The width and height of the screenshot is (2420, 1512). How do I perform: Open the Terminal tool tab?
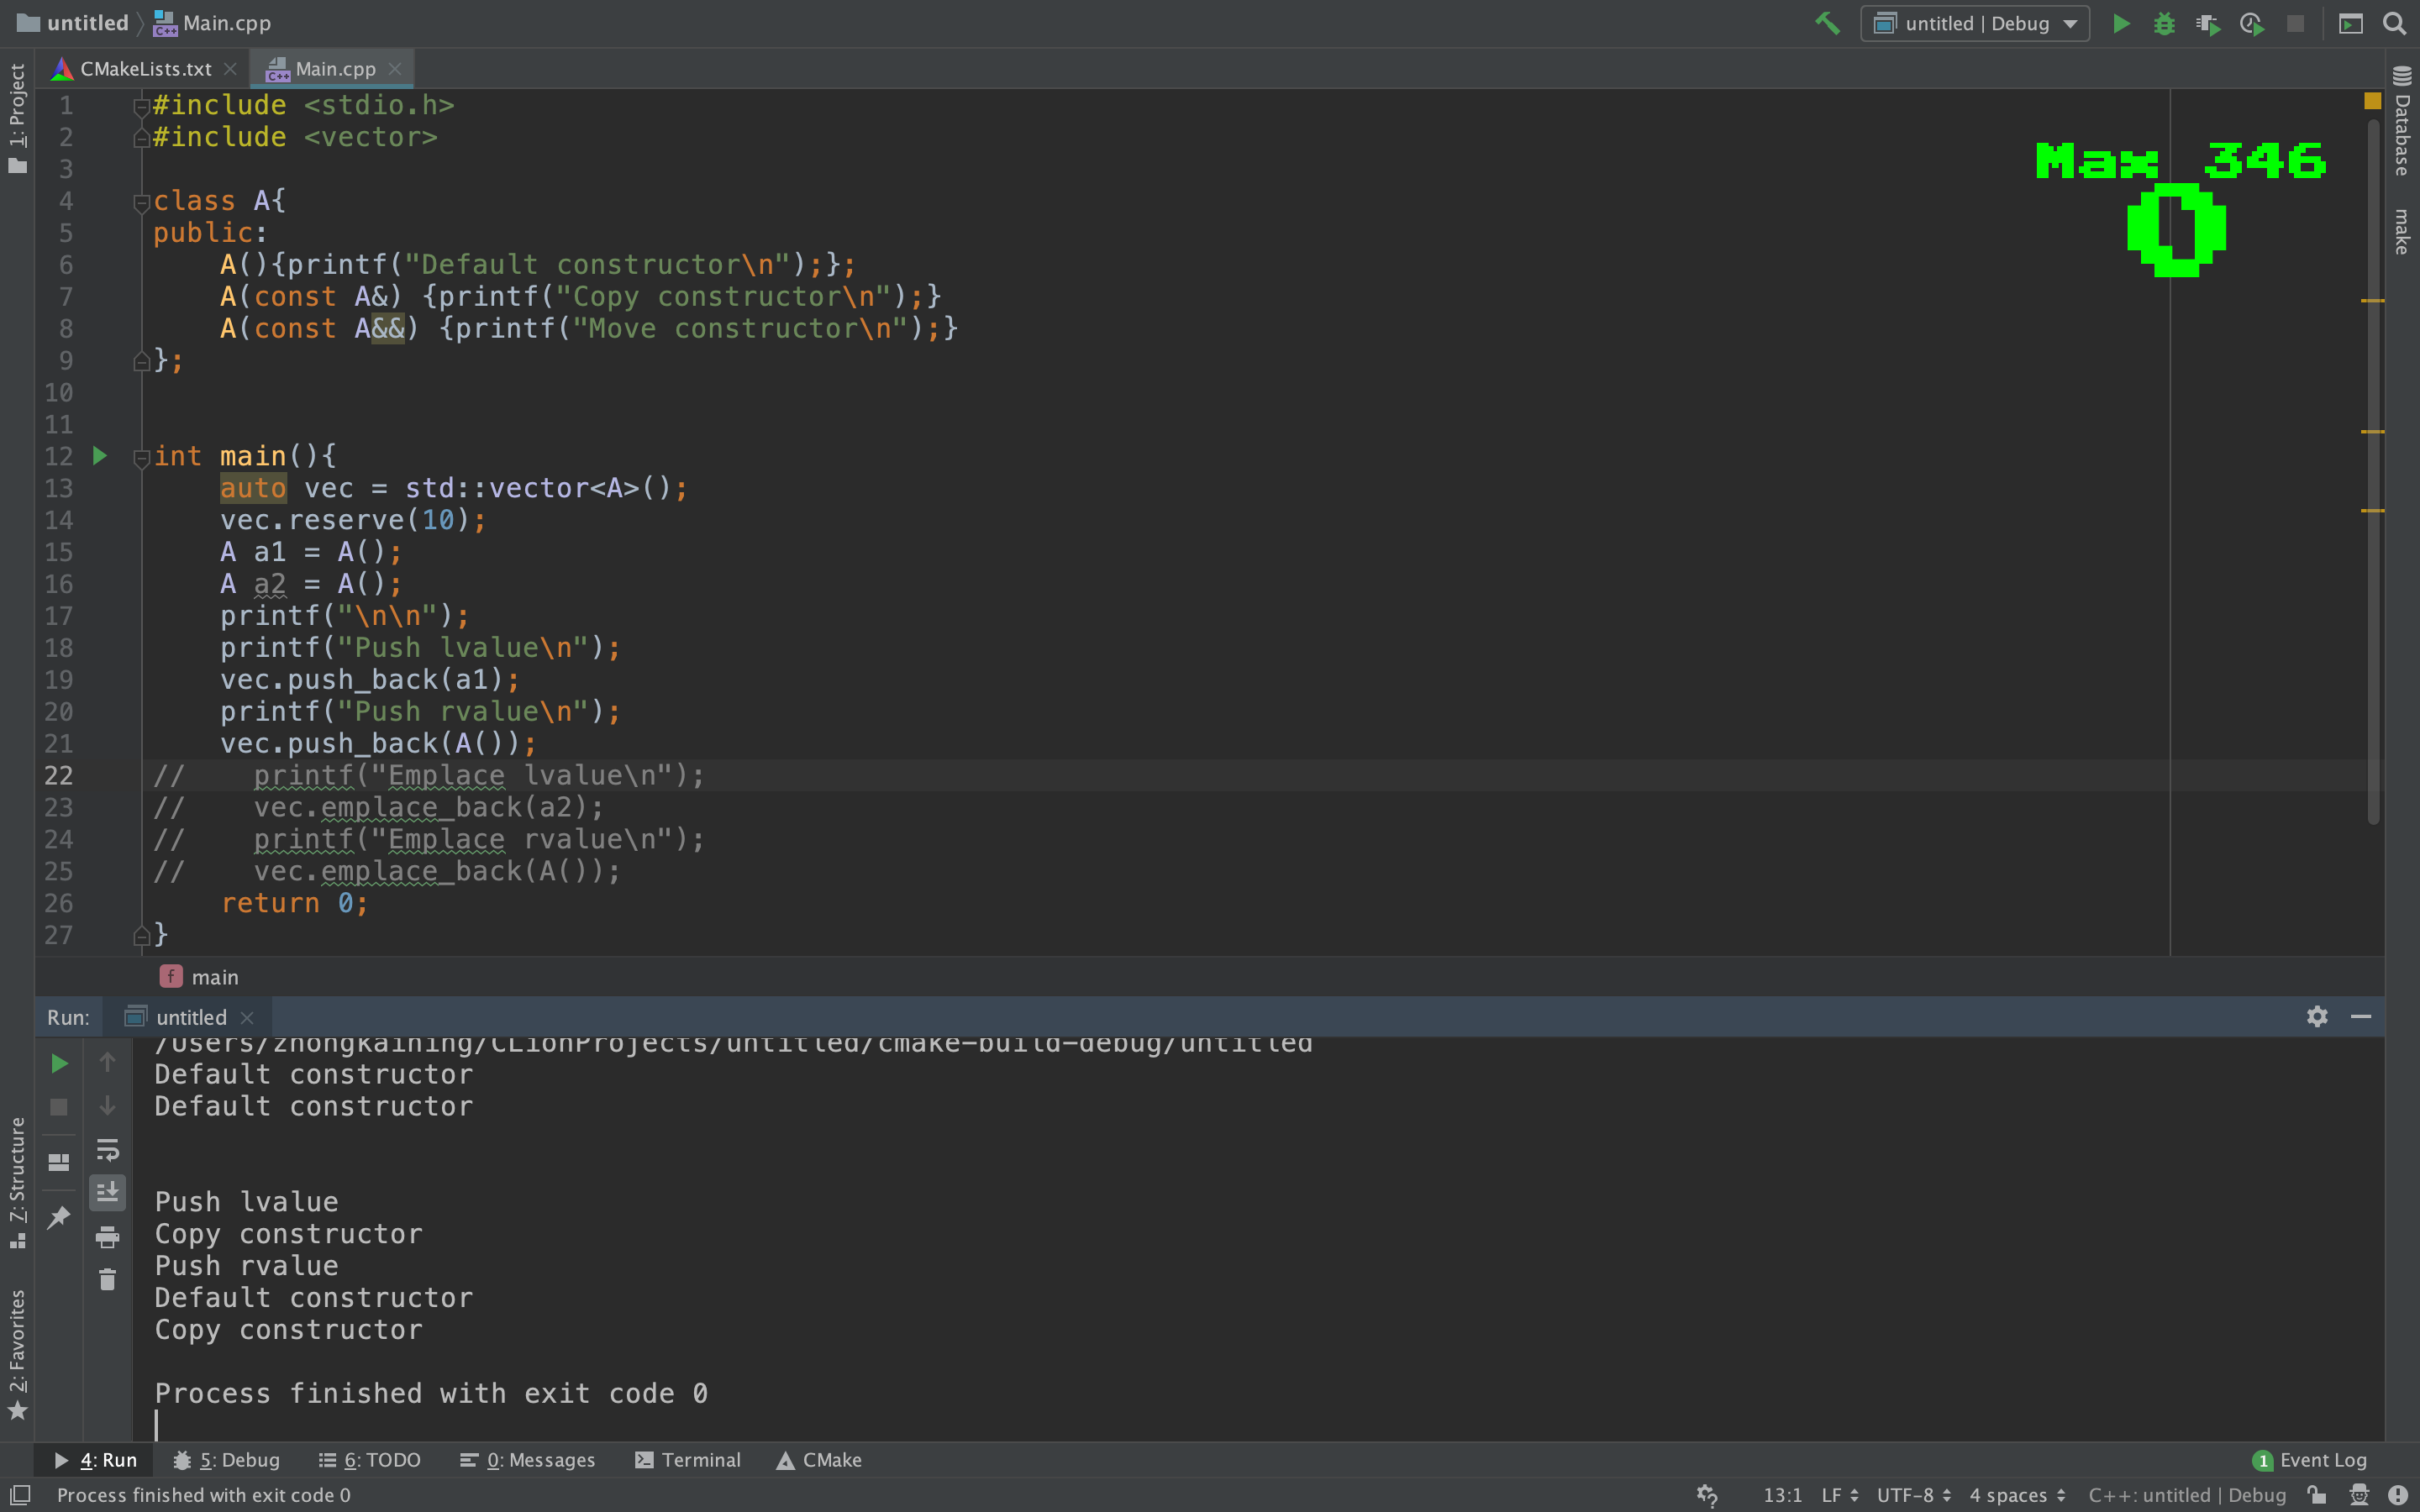click(x=688, y=1460)
